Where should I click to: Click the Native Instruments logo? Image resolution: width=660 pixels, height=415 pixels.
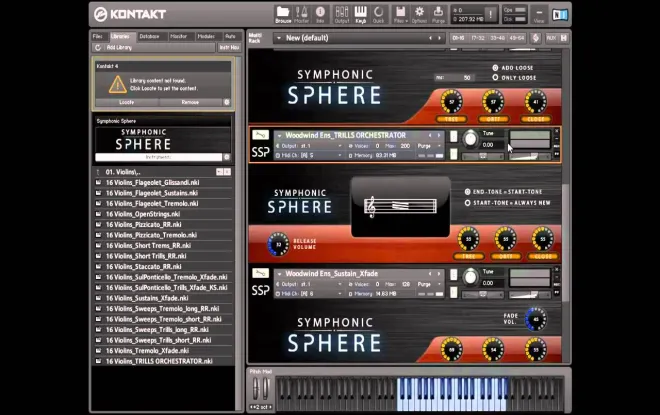pyautogui.click(x=560, y=15)
